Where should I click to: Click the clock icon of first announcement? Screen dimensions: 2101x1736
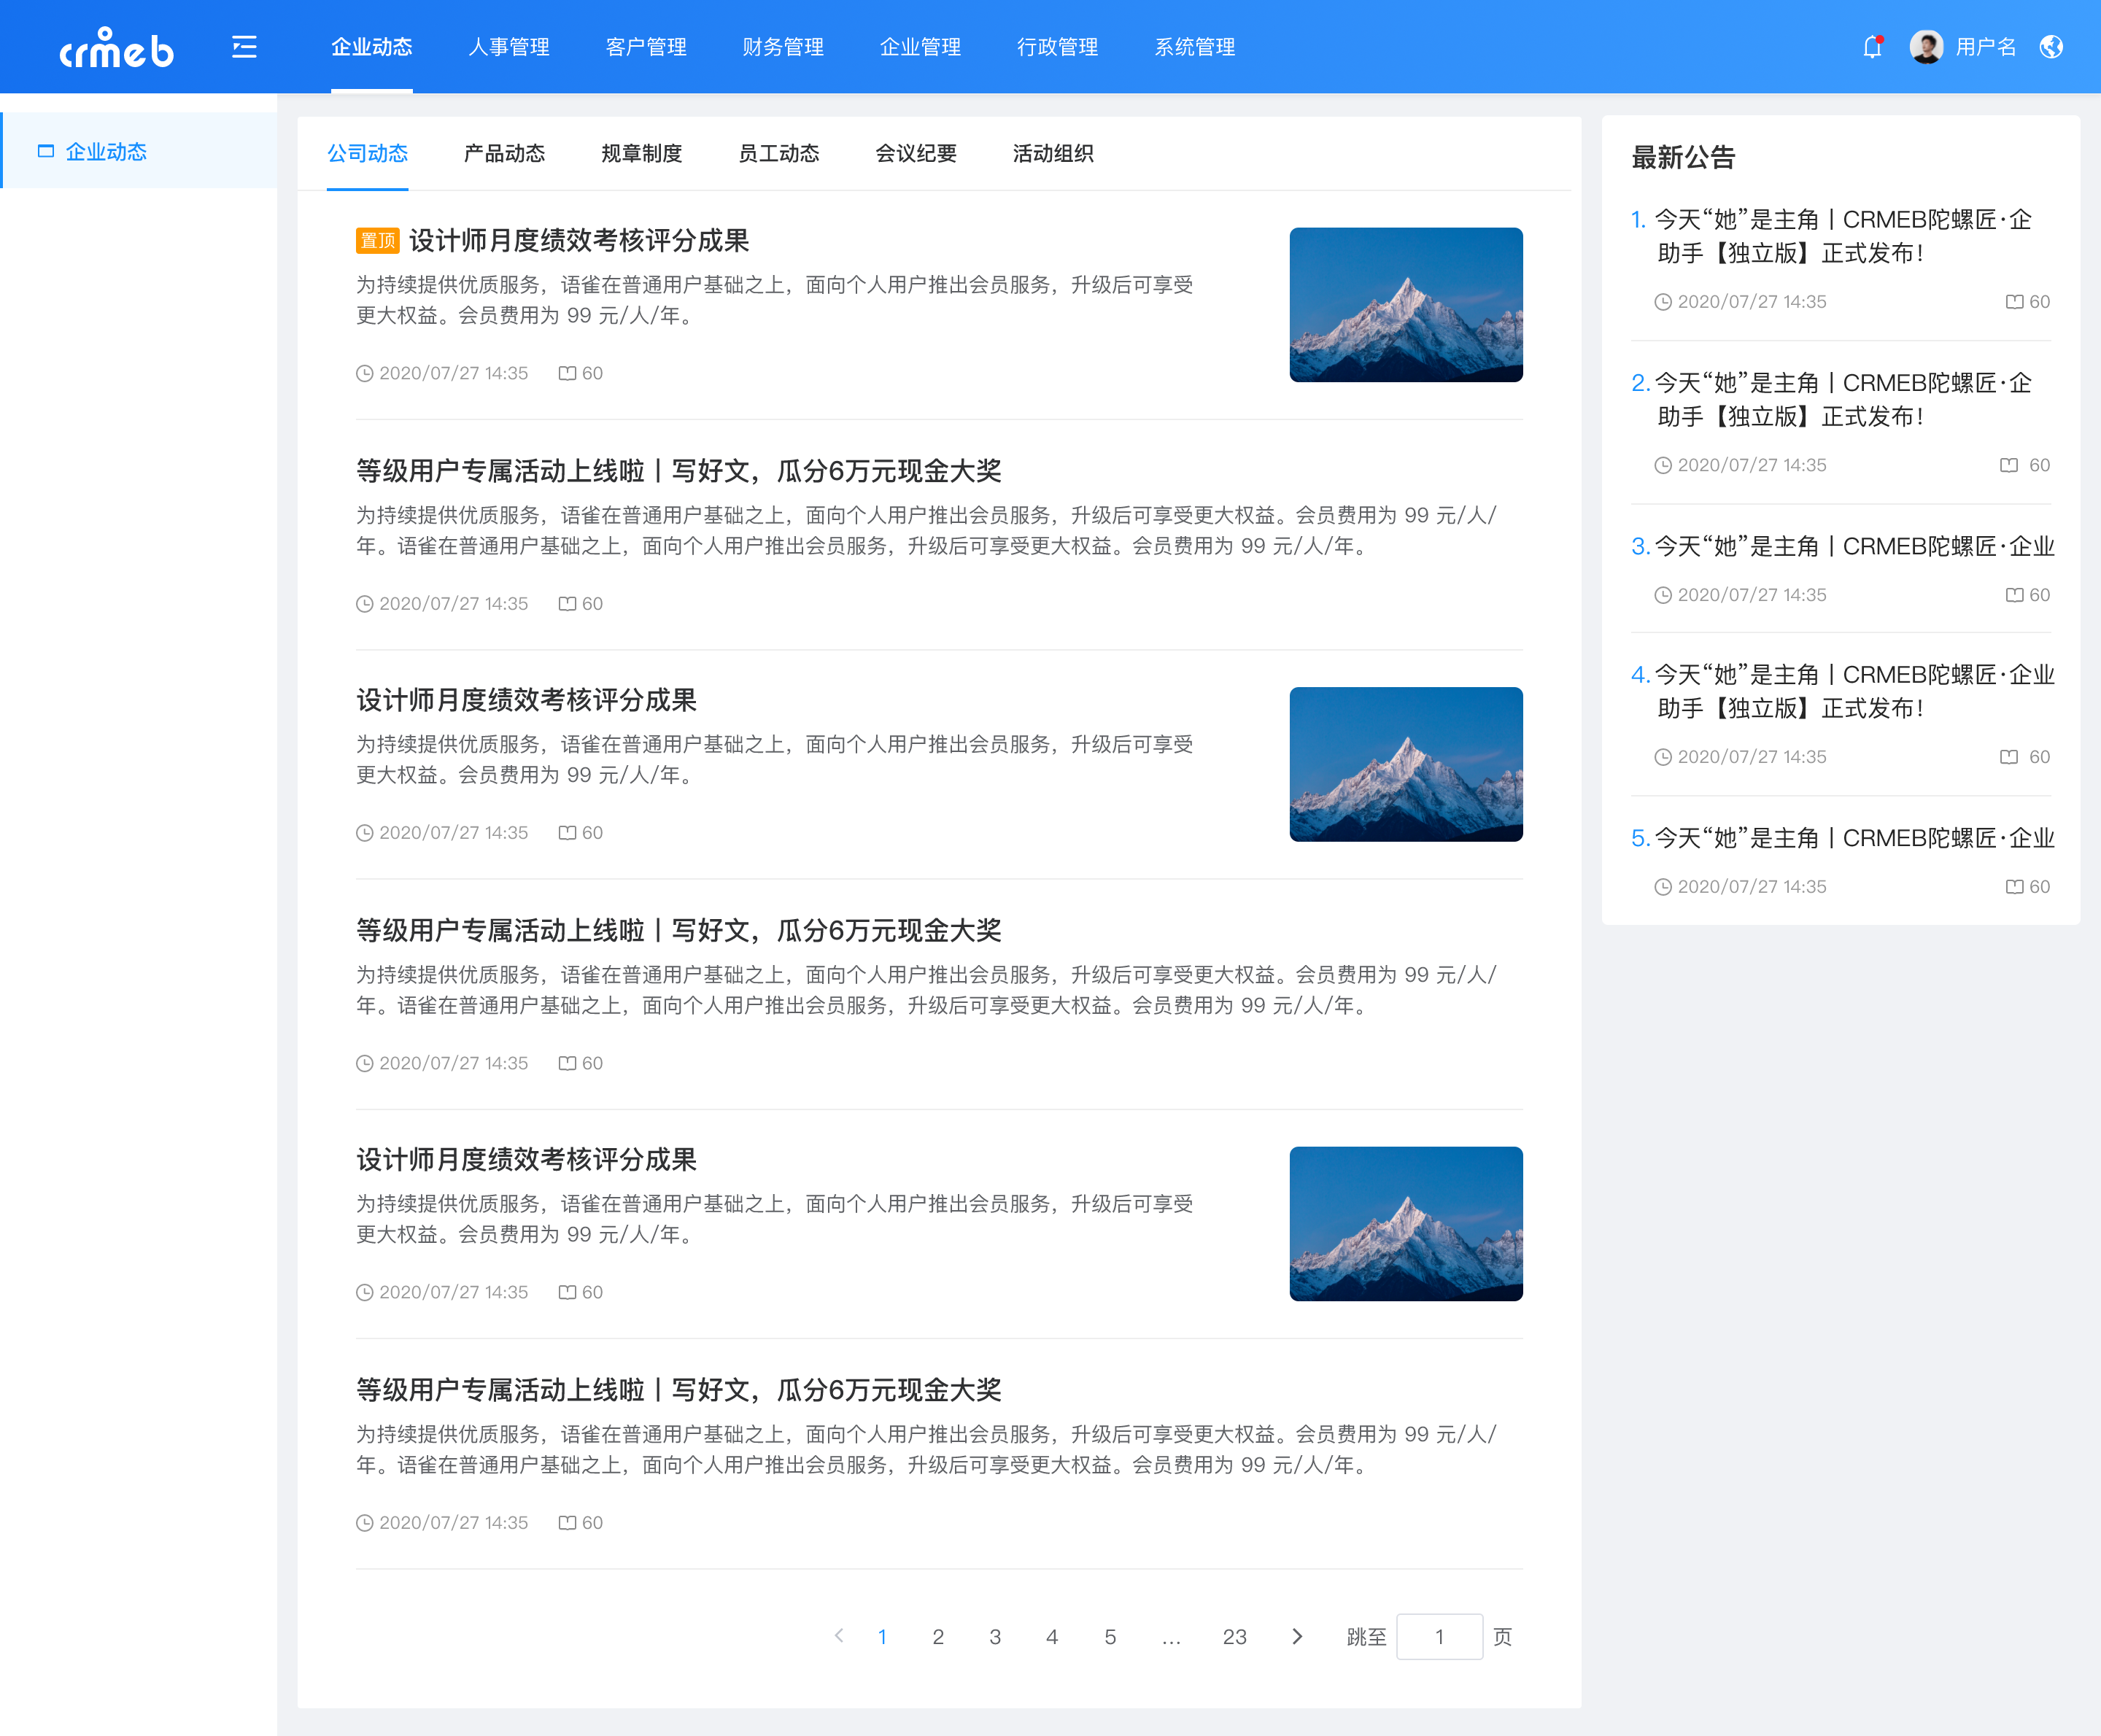(x=1662, y=302)
